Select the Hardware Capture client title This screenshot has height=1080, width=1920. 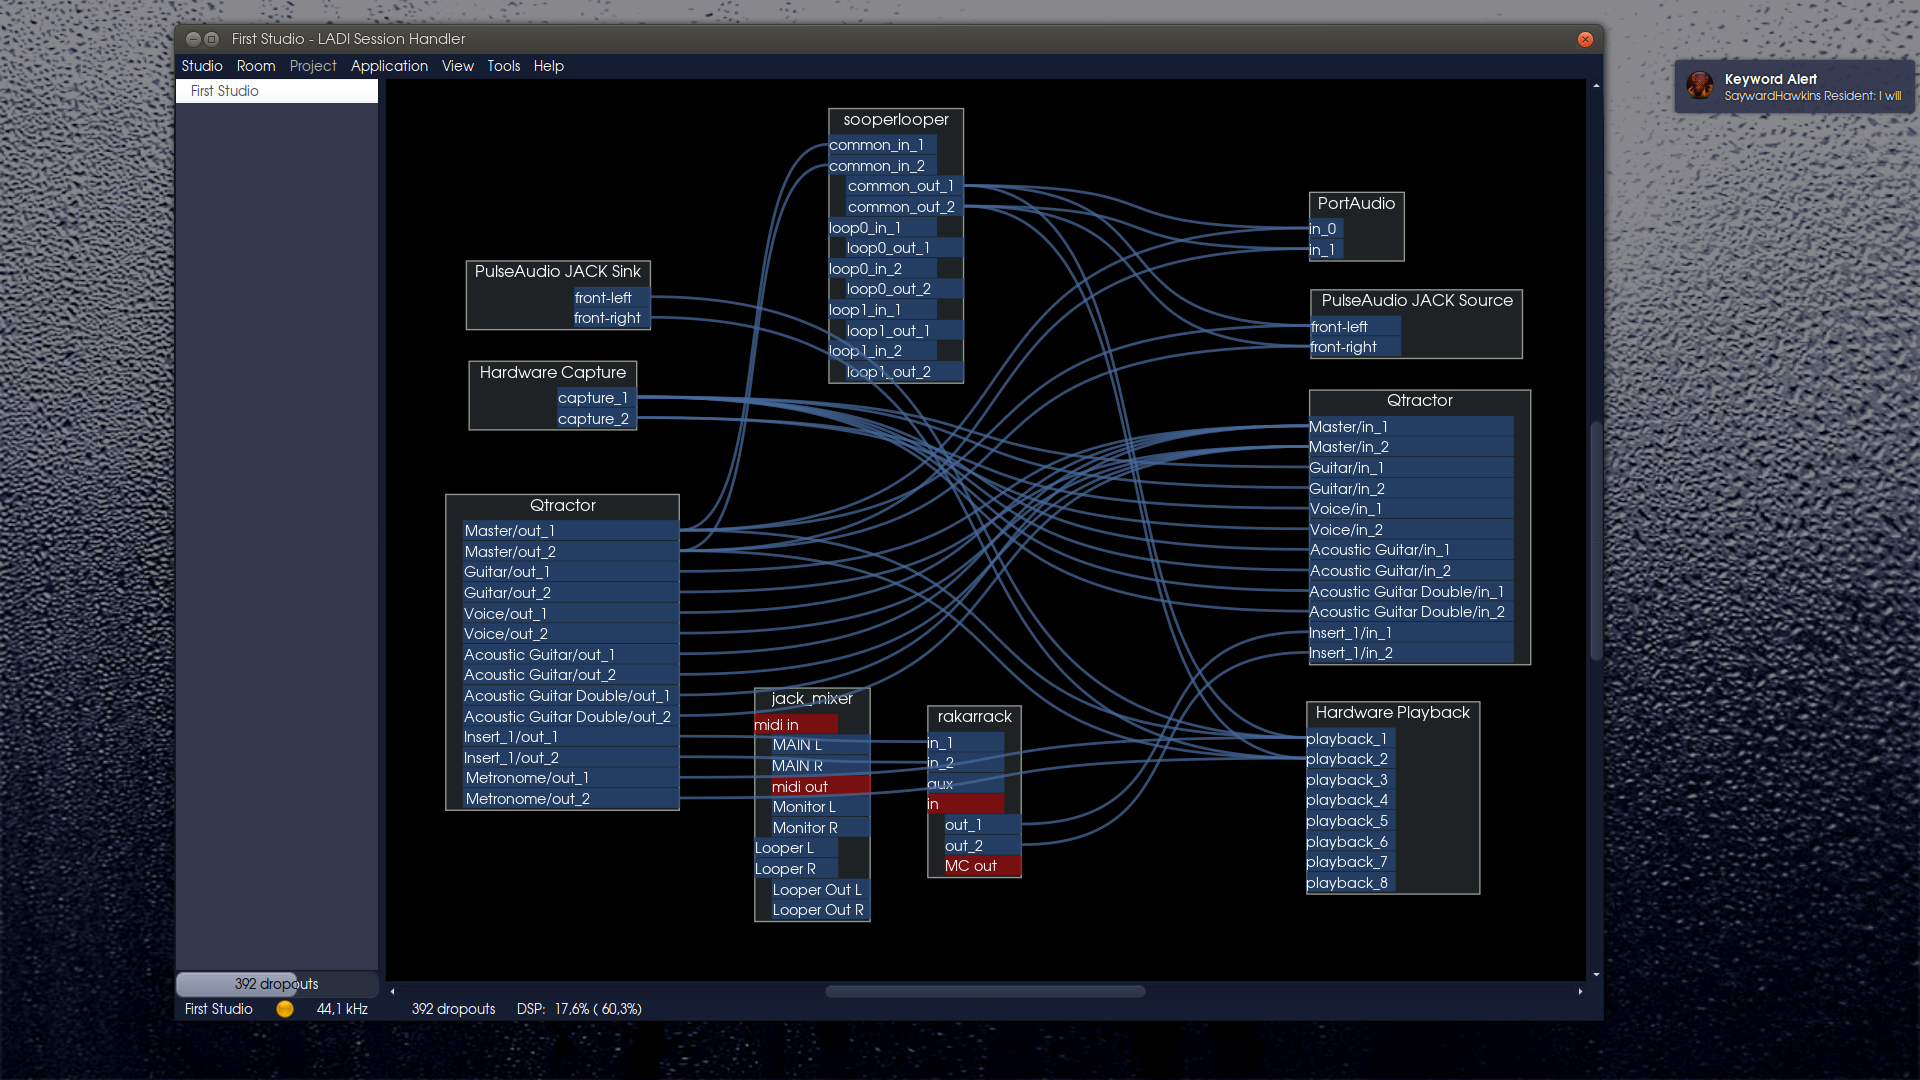click(x=553, y=373)
